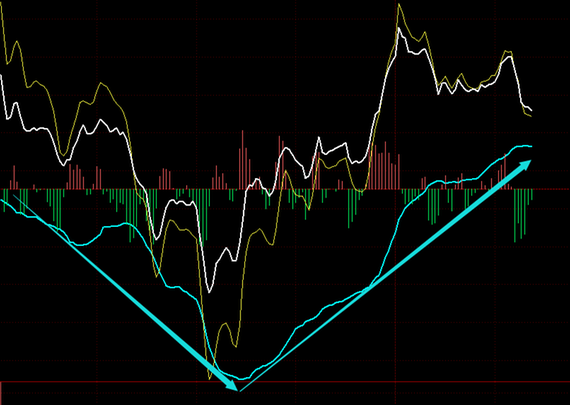
Task: Click the point where the two cyan arrows meet
Action: [240, 391]
